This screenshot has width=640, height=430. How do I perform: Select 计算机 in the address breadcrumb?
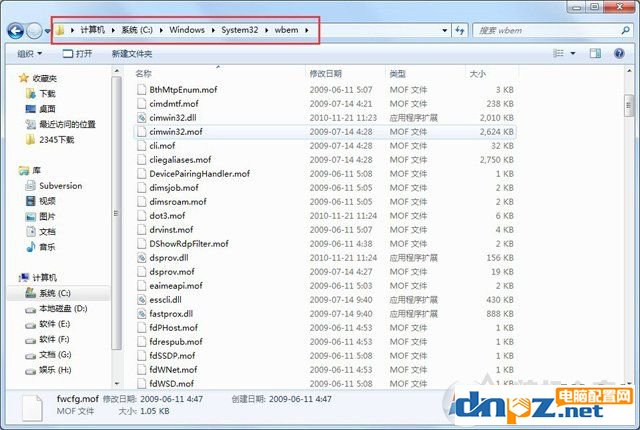pos(92,30)
